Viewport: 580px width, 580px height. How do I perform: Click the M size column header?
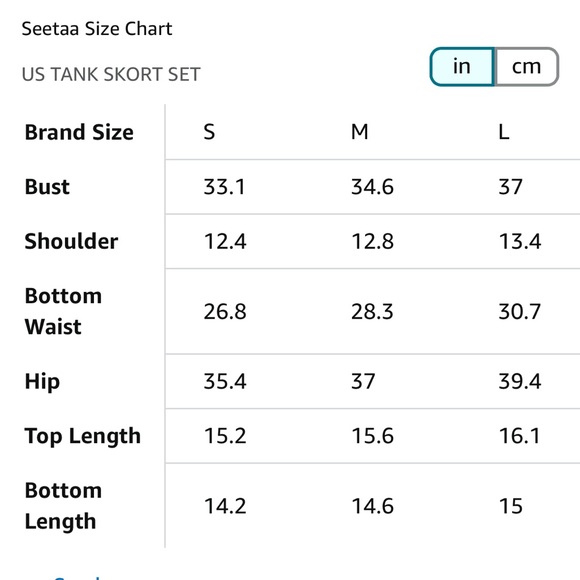[360, 132]
